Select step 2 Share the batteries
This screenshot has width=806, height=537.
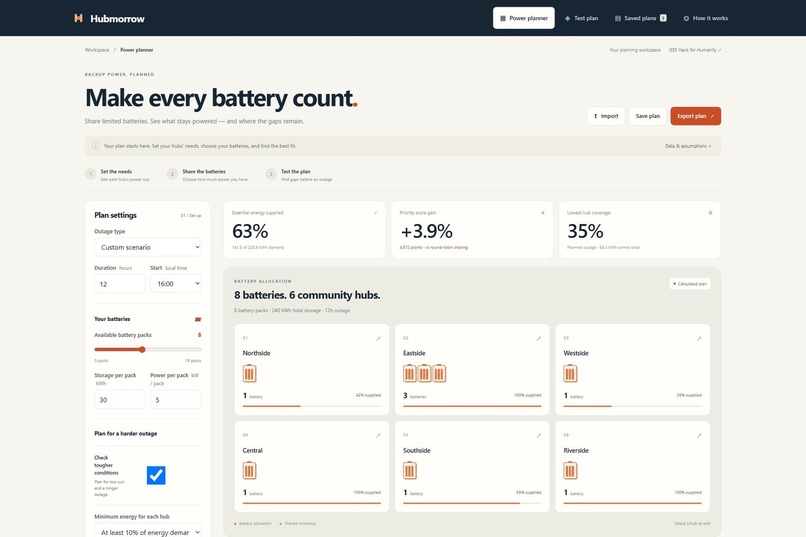[x=207, y=175]
